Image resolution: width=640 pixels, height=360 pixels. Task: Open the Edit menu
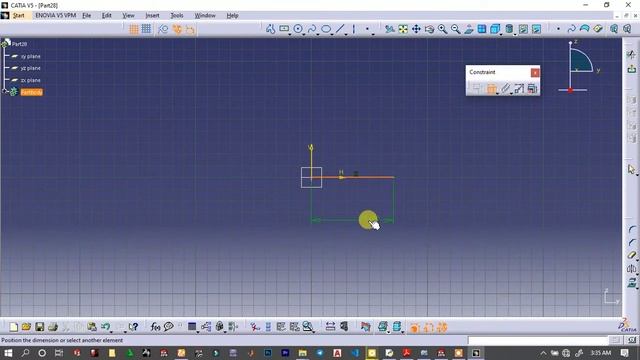tap(107, 16)
